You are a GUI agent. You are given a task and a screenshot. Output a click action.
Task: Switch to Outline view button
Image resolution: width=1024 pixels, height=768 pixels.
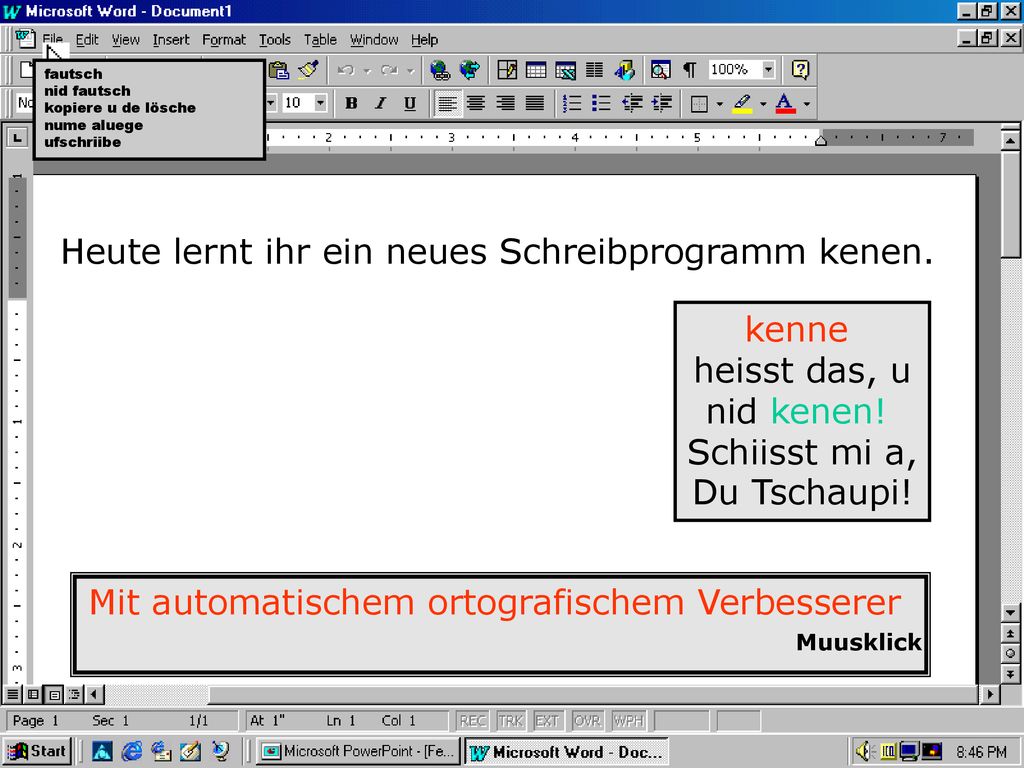75,694
